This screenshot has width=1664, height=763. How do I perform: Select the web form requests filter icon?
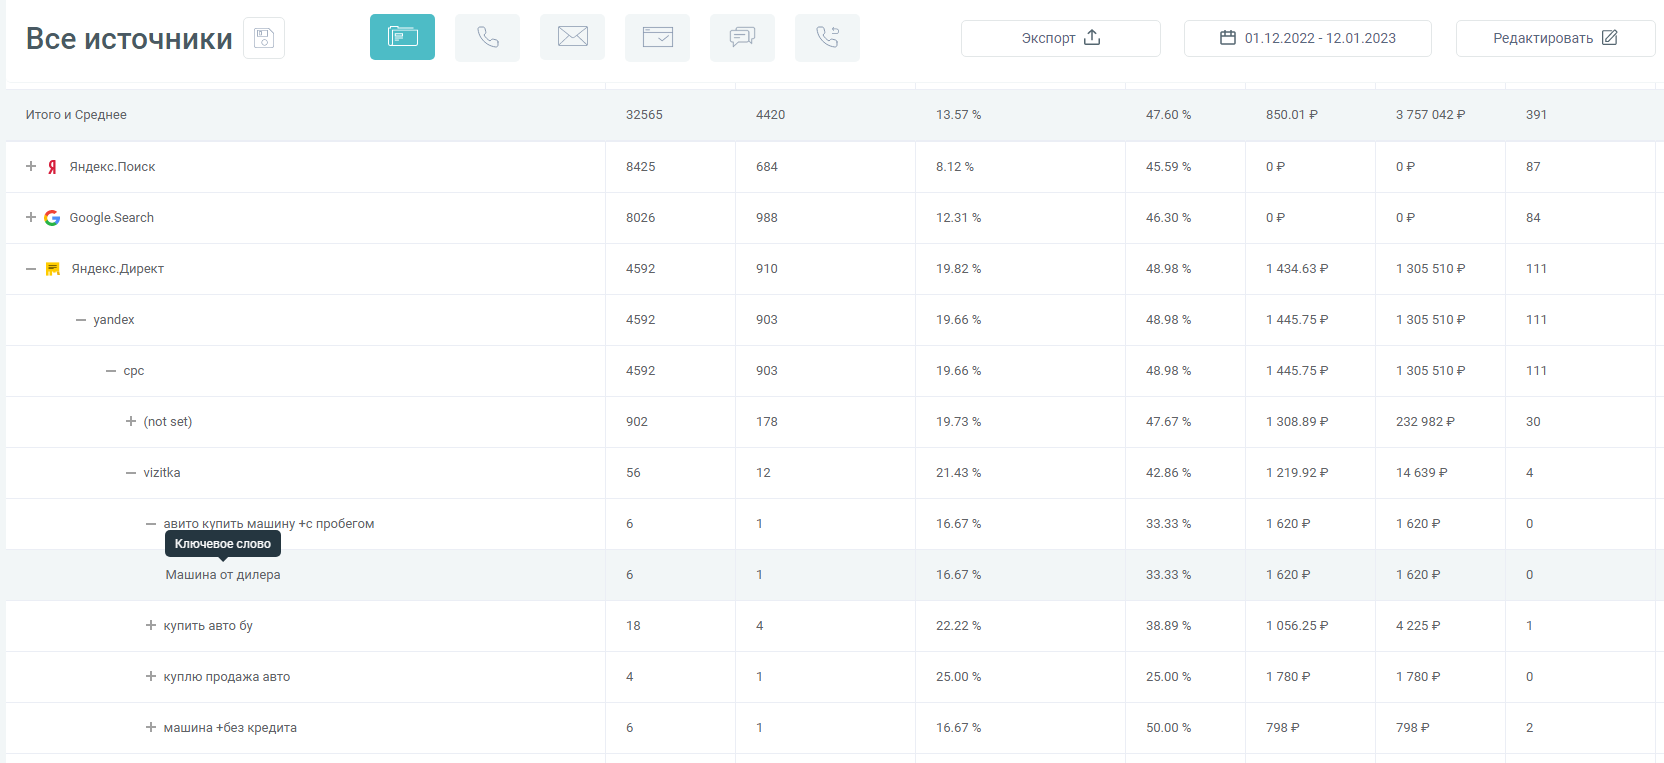click(657, 37)
